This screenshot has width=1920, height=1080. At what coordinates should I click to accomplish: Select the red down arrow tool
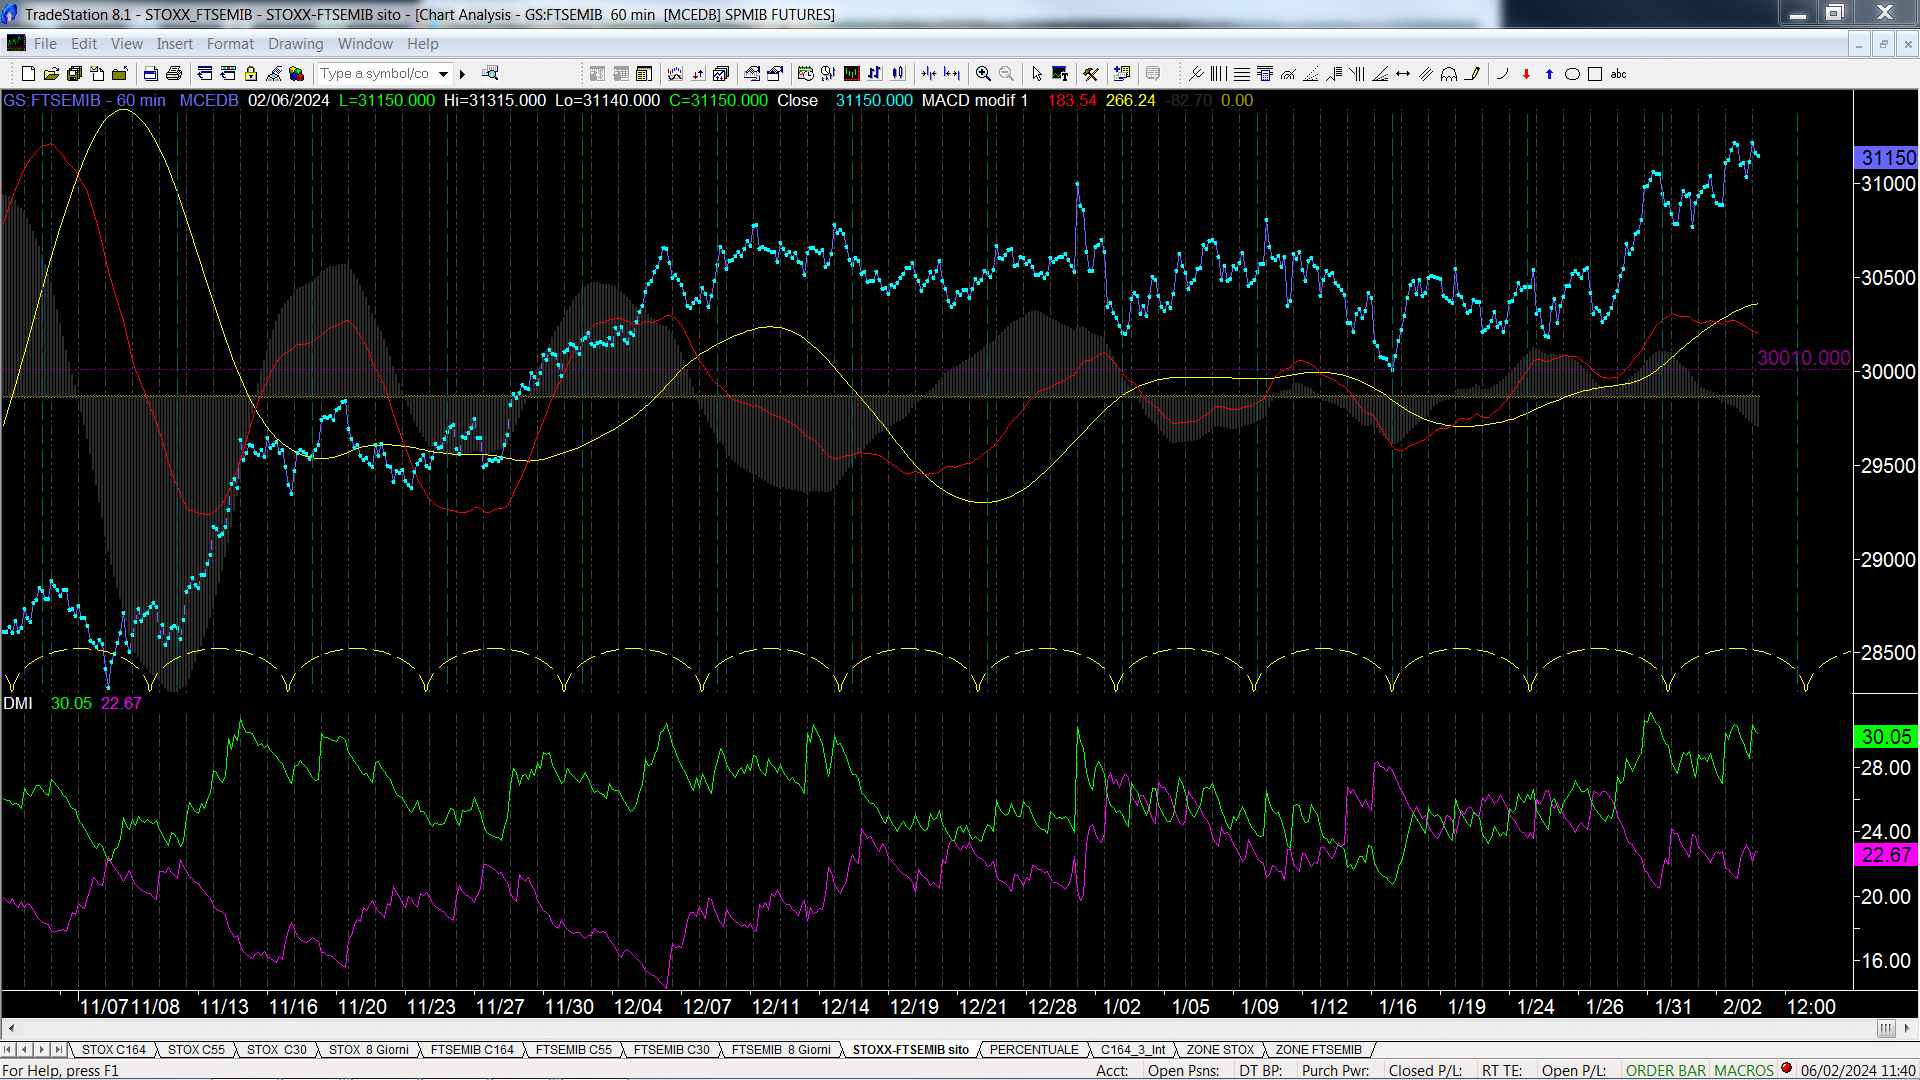[x=1526, y=74]
